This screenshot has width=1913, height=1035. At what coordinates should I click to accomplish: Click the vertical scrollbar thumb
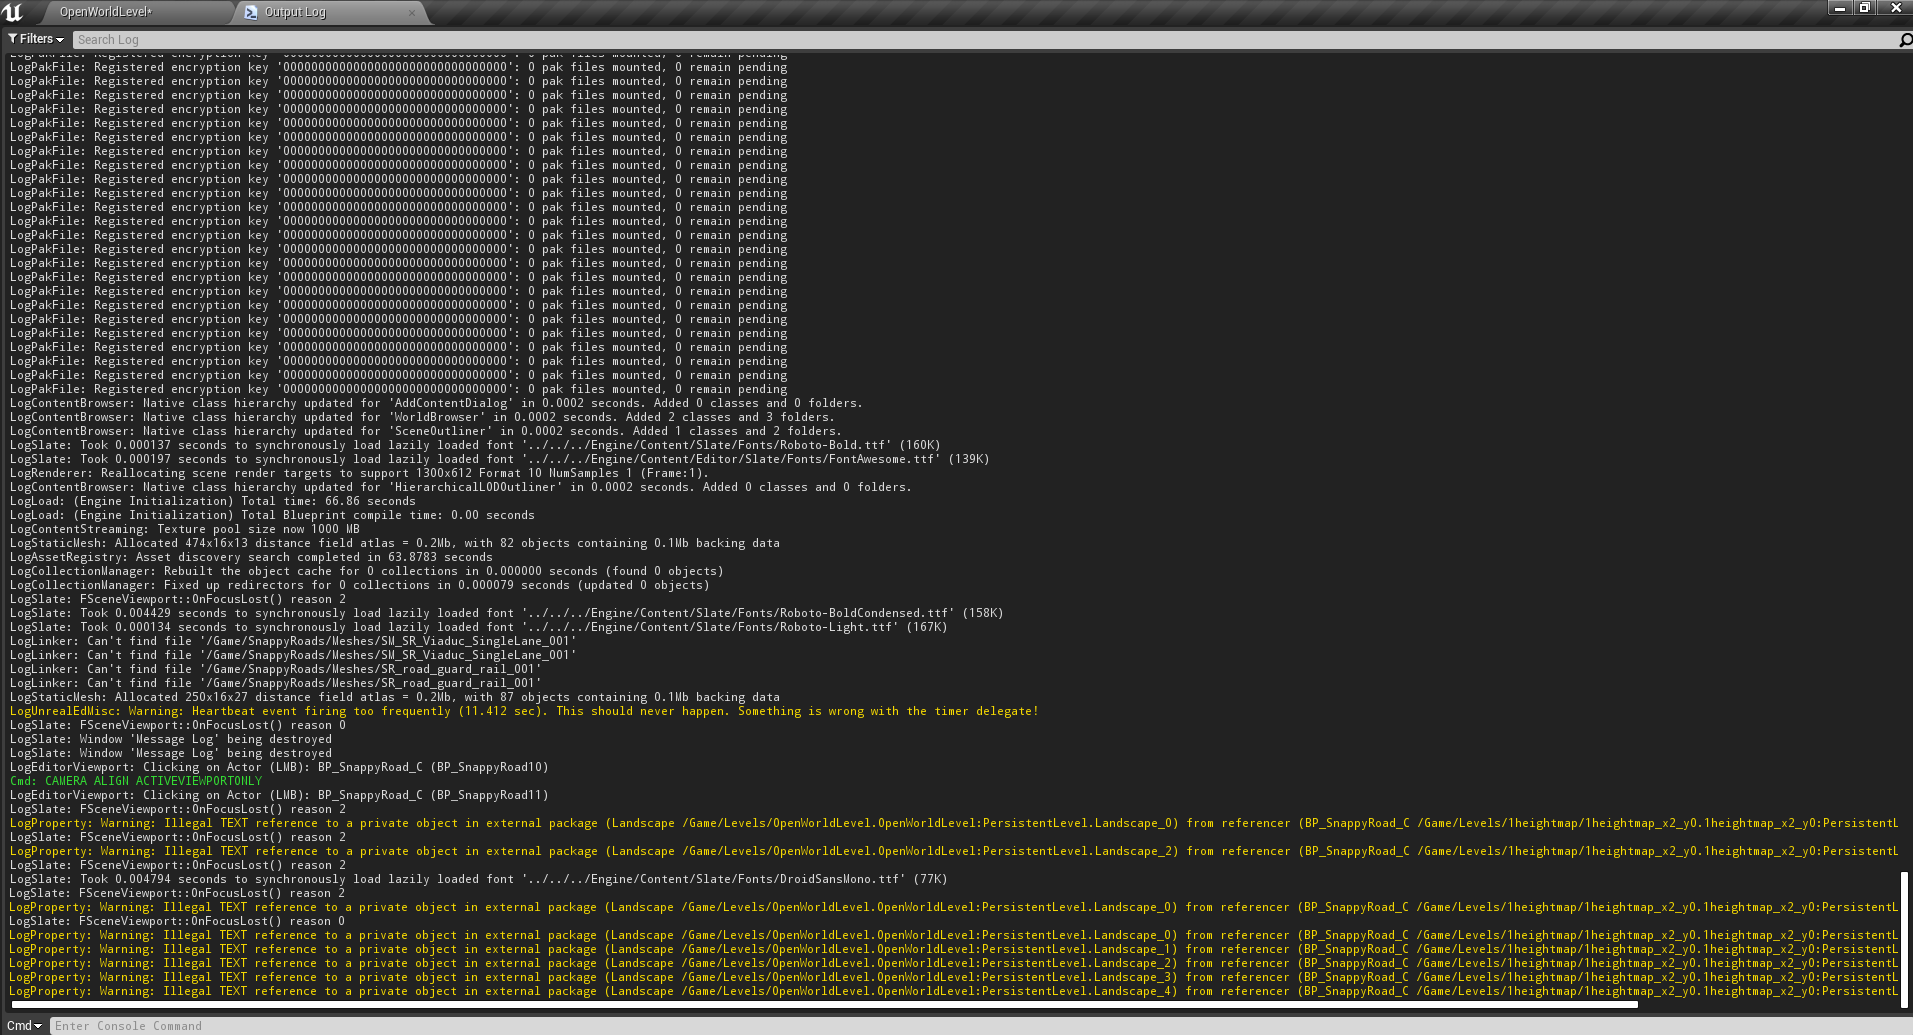[x=1905, y=939]
